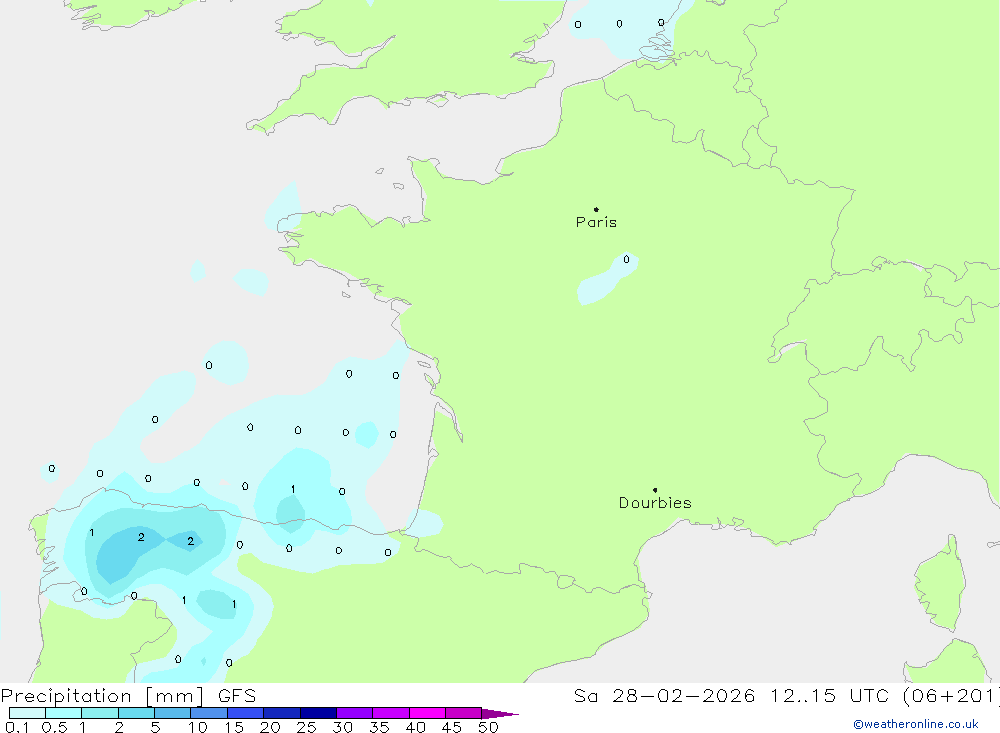Image resolution: width=1000 pixels, height=733 pixels.
Task: Select the 1 mm legend color swatch
Action: tap(100, 713)
